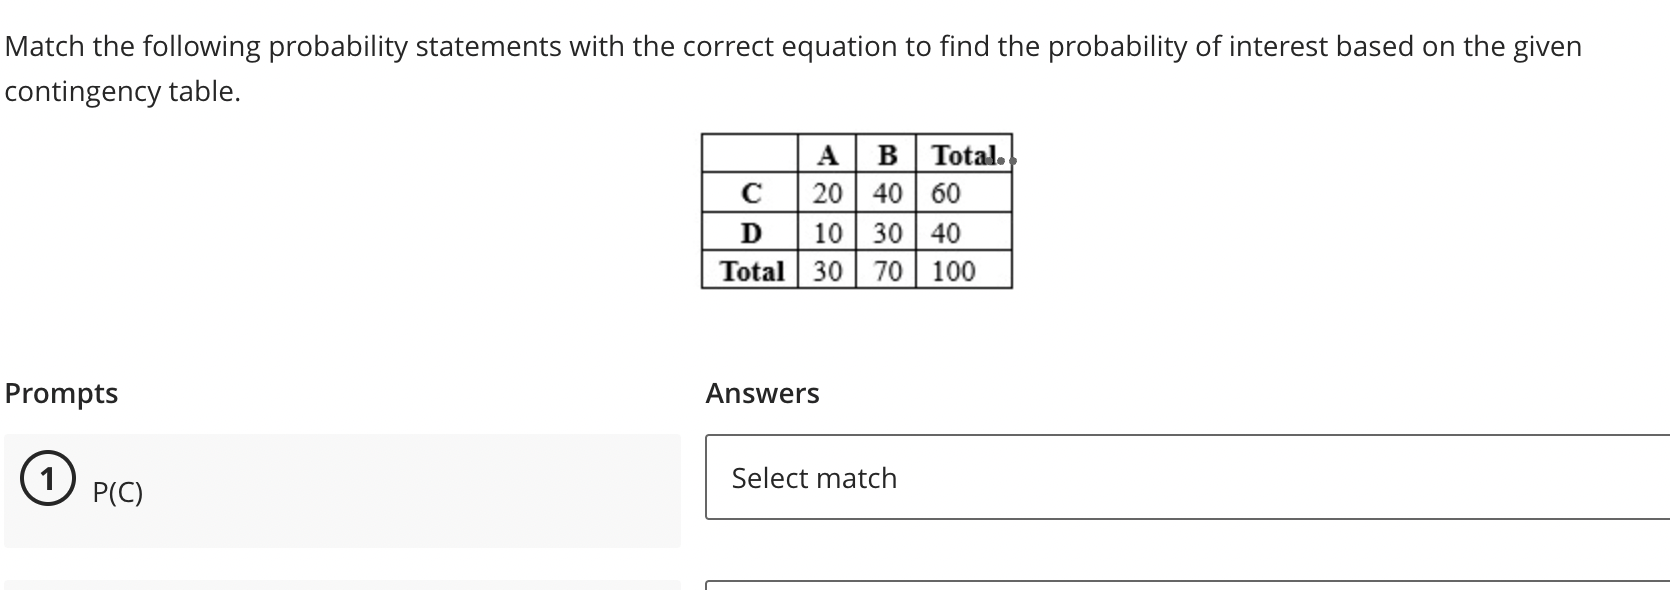
Task: Open the Select match dropdown for P(C)
Action: click(x=1180, y=478)
